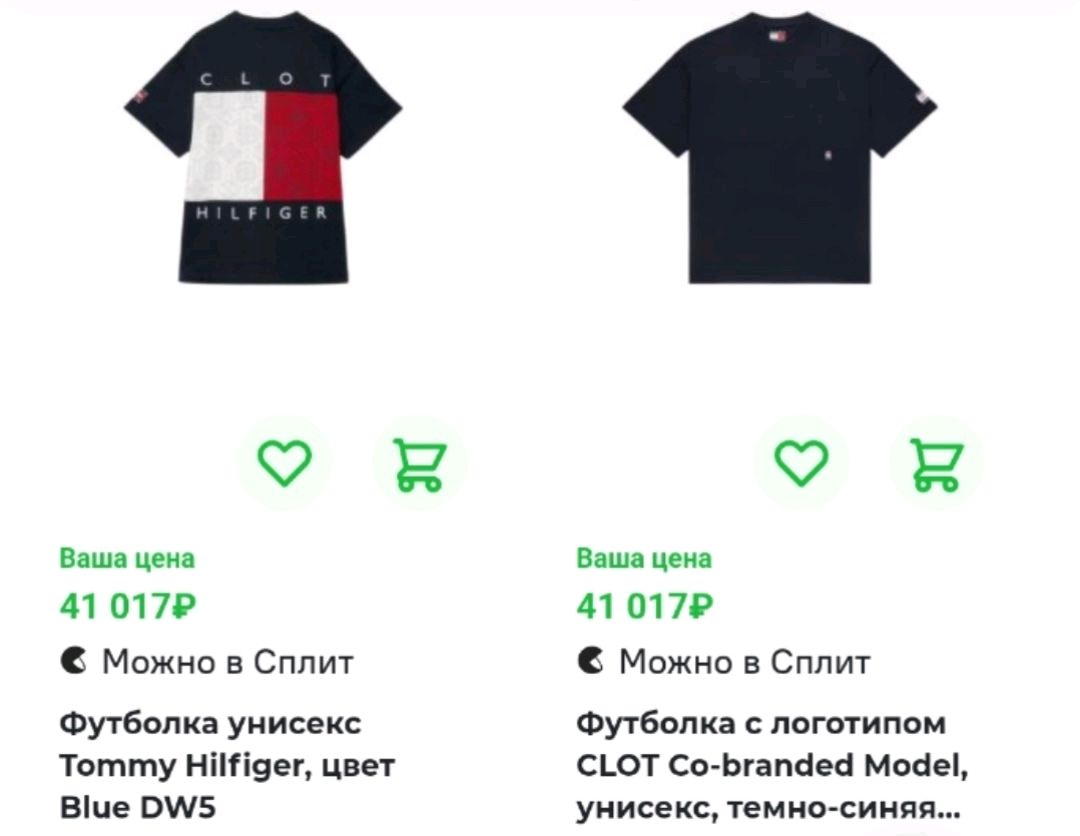Add CLOT Co-branded Model shirt to cart
Screen dimensions: 1080x836
point(936,463)
